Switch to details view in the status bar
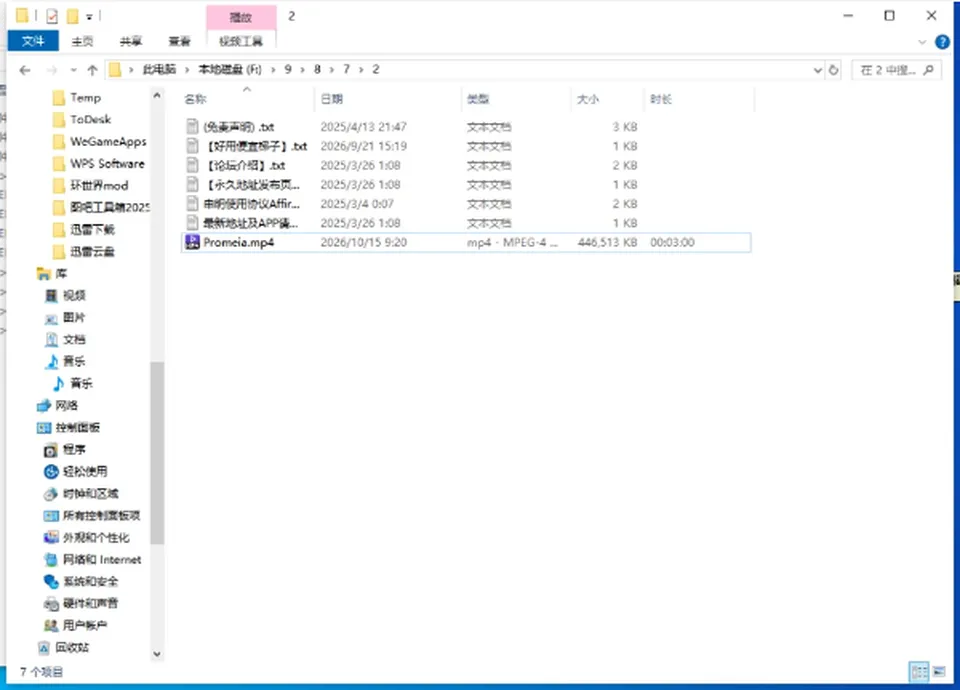 click(x=919, y=672)
